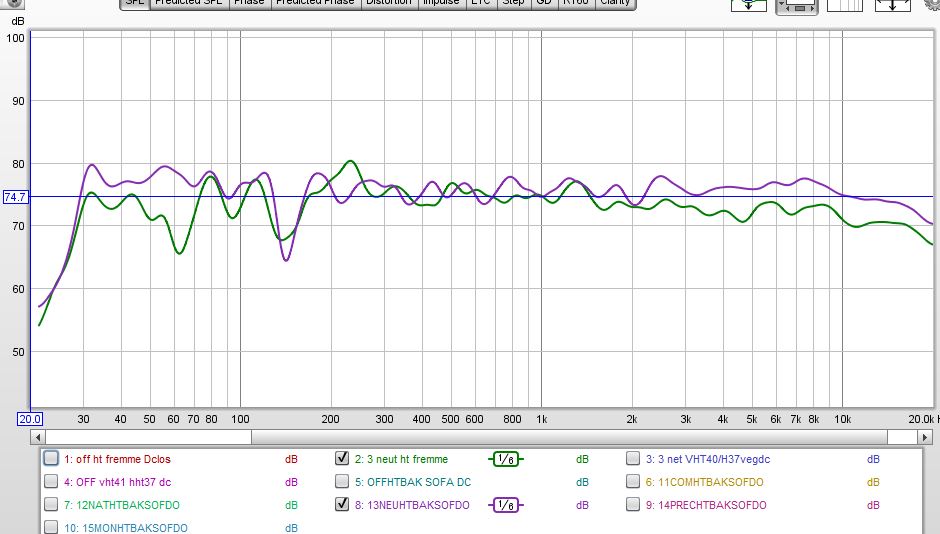Click the dB readout for 3: 3 net VHT40

pos(873,460)
